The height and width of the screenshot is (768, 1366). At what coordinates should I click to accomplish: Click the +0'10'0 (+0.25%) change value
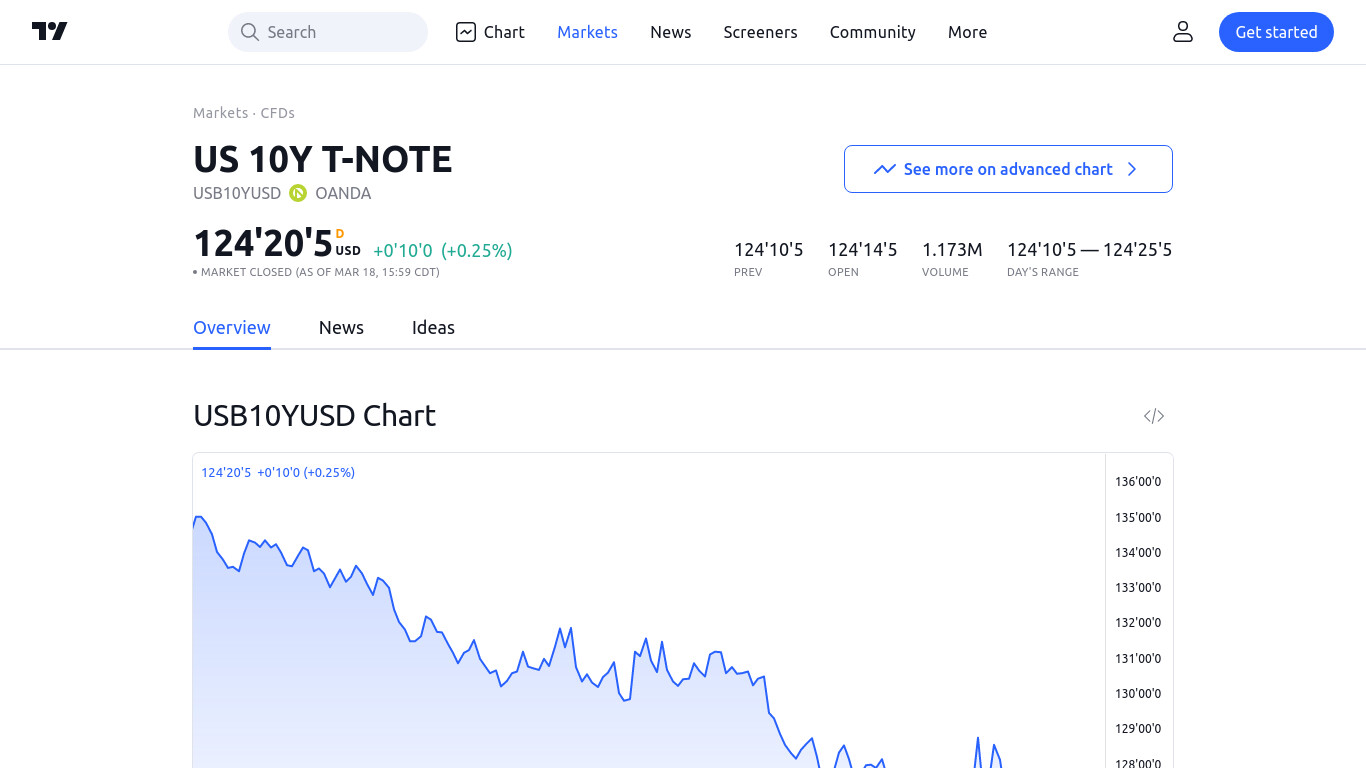point(443,251)
